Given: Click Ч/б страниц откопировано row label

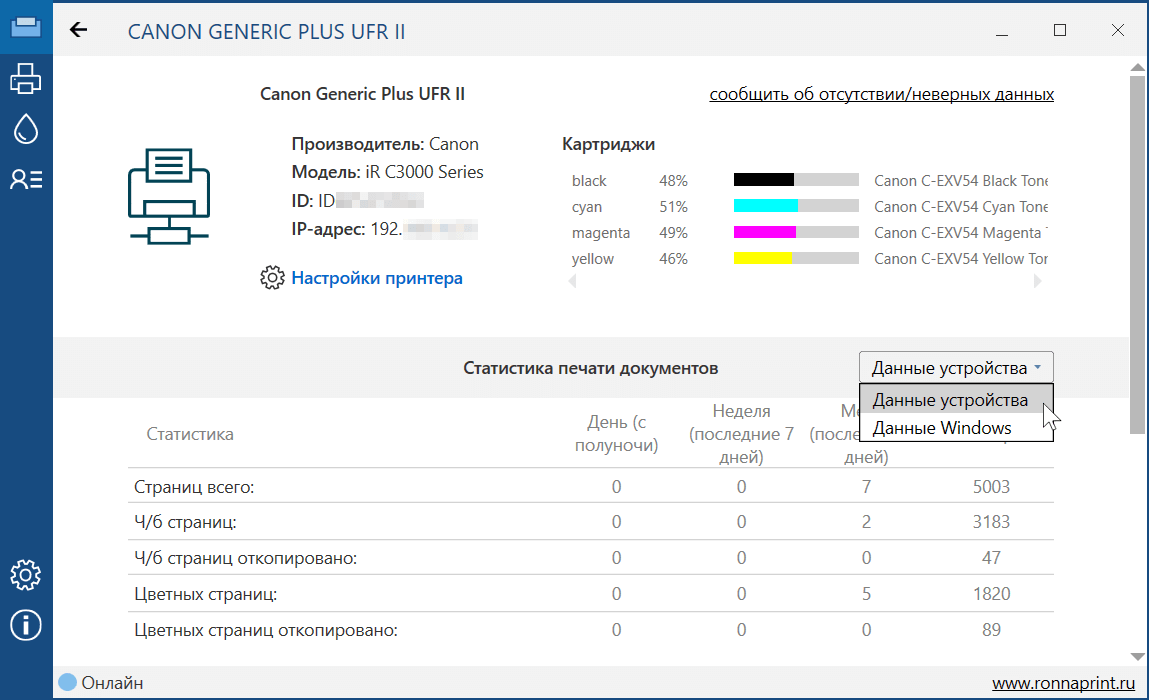Looking at the screenshot, I should tap(245, 558).
